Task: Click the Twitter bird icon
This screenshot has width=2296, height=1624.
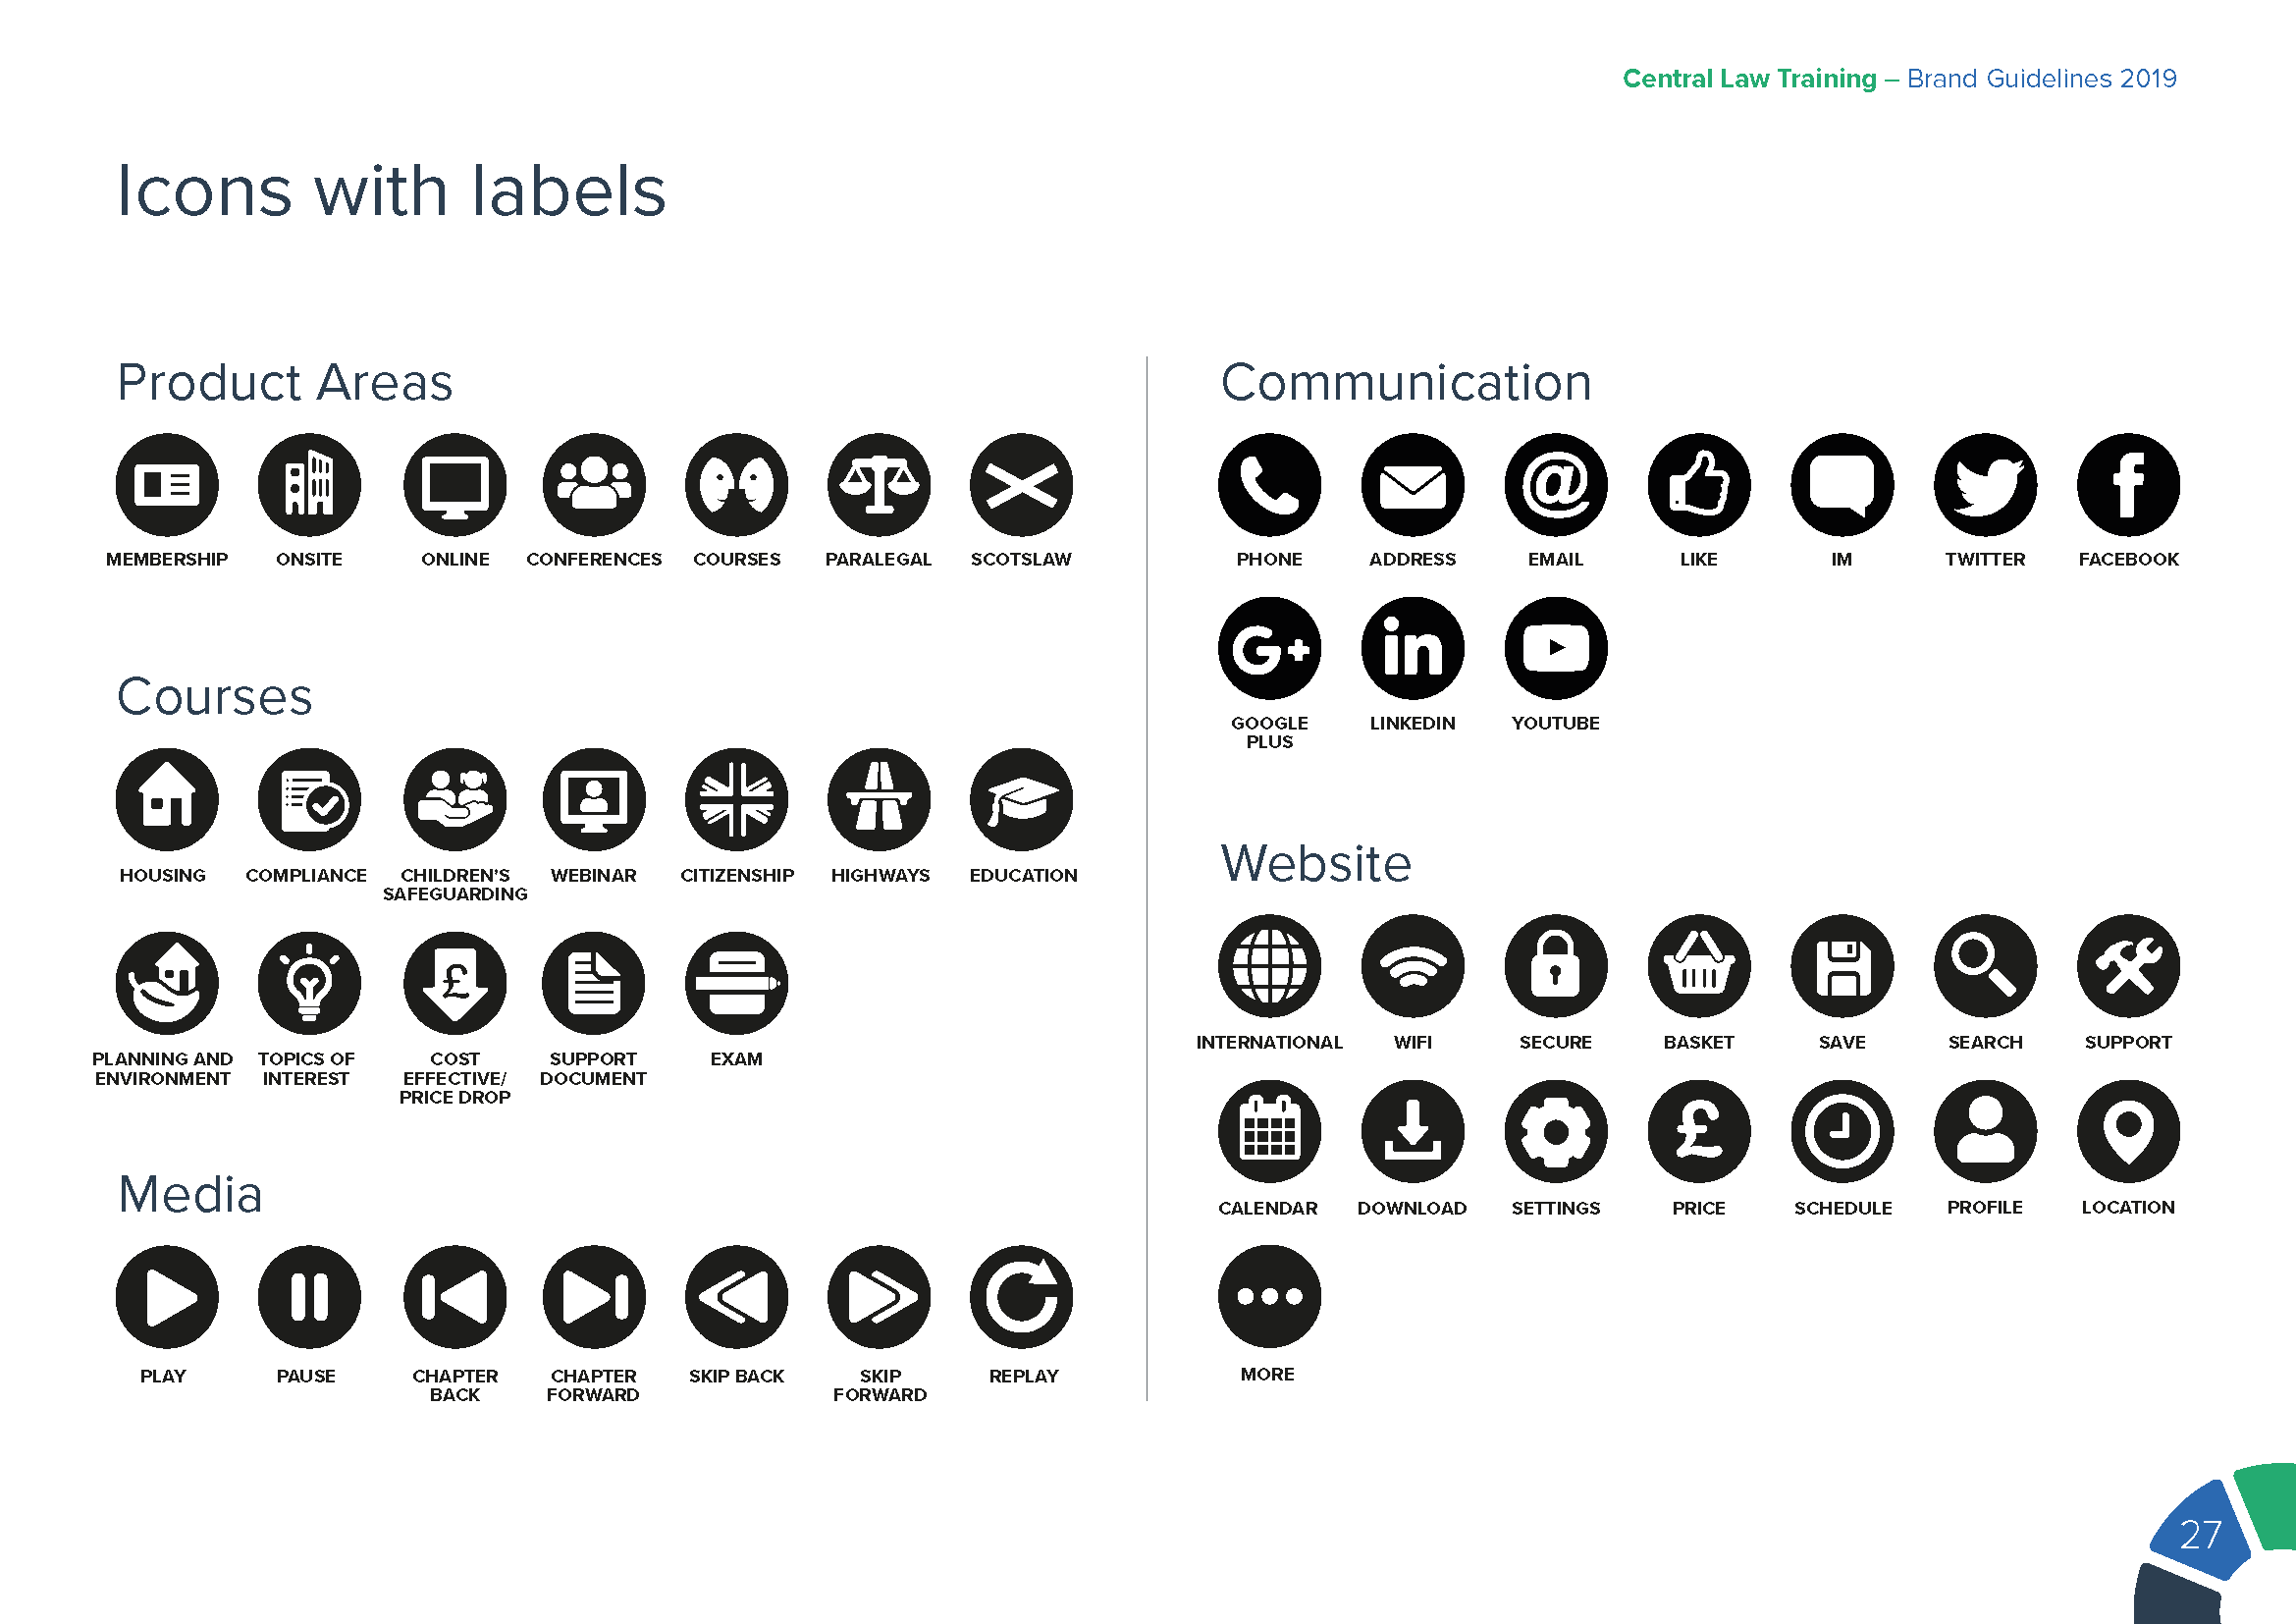Action: (1985, 485)
